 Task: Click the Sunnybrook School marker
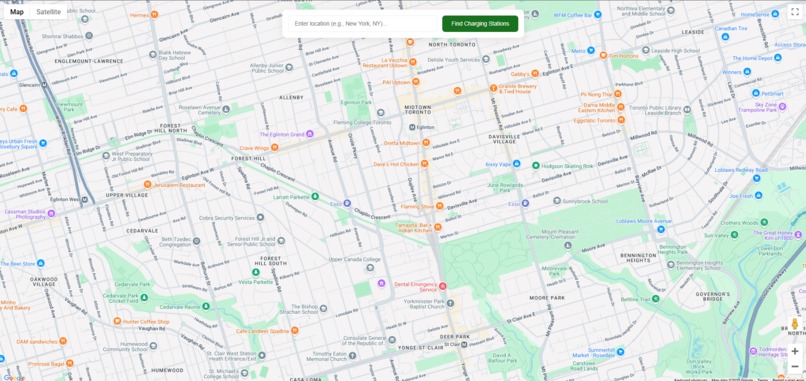pyautogui.click(x=557, y=201)
